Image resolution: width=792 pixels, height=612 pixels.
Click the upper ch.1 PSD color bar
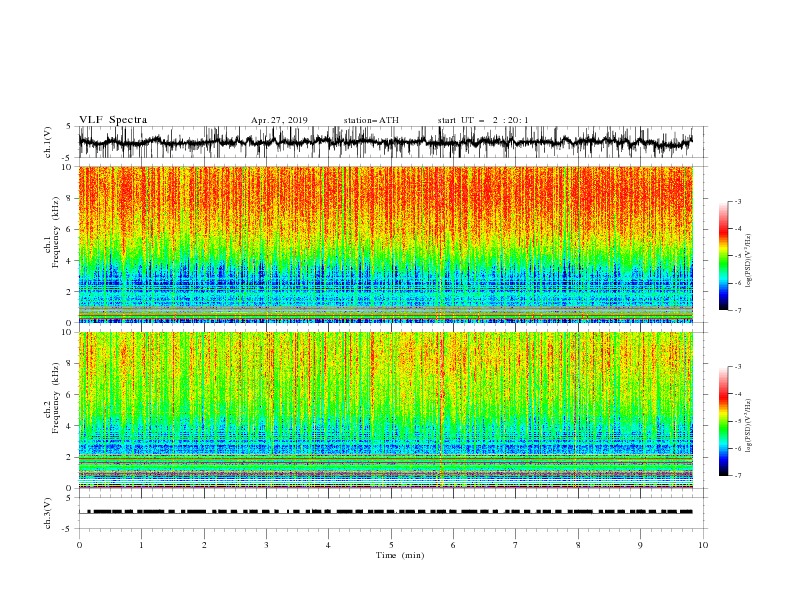coord(723,256)
